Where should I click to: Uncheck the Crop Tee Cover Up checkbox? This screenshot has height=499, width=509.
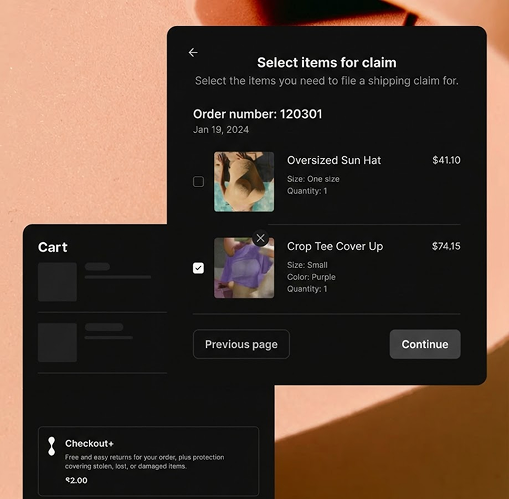198,268
